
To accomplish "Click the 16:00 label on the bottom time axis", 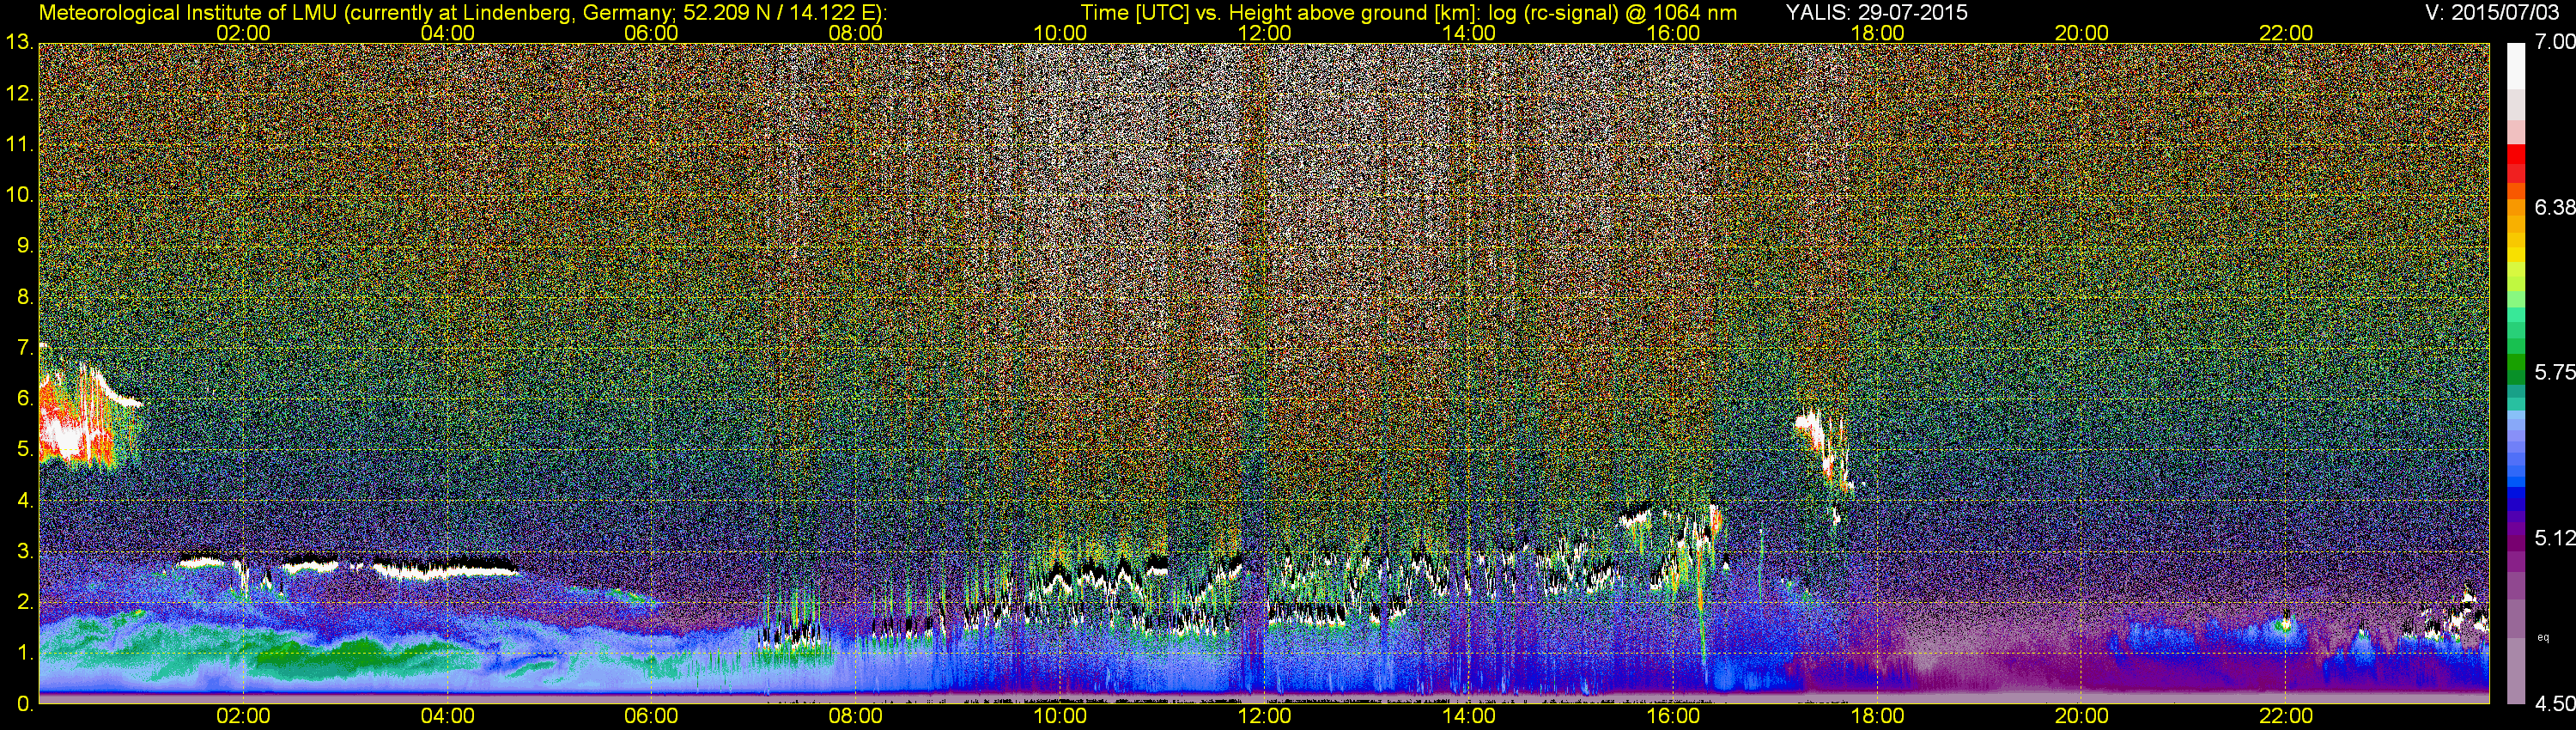I will 1673,716.
